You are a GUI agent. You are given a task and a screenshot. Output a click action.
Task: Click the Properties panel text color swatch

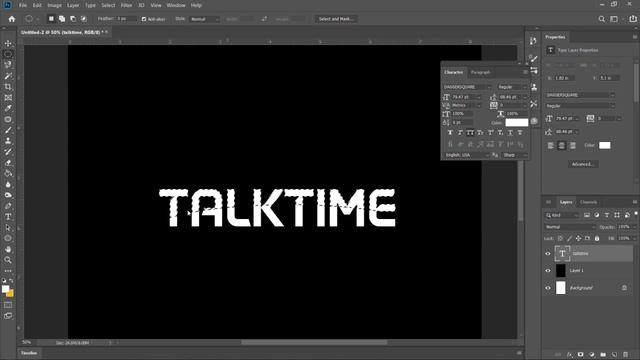[604, 145]
